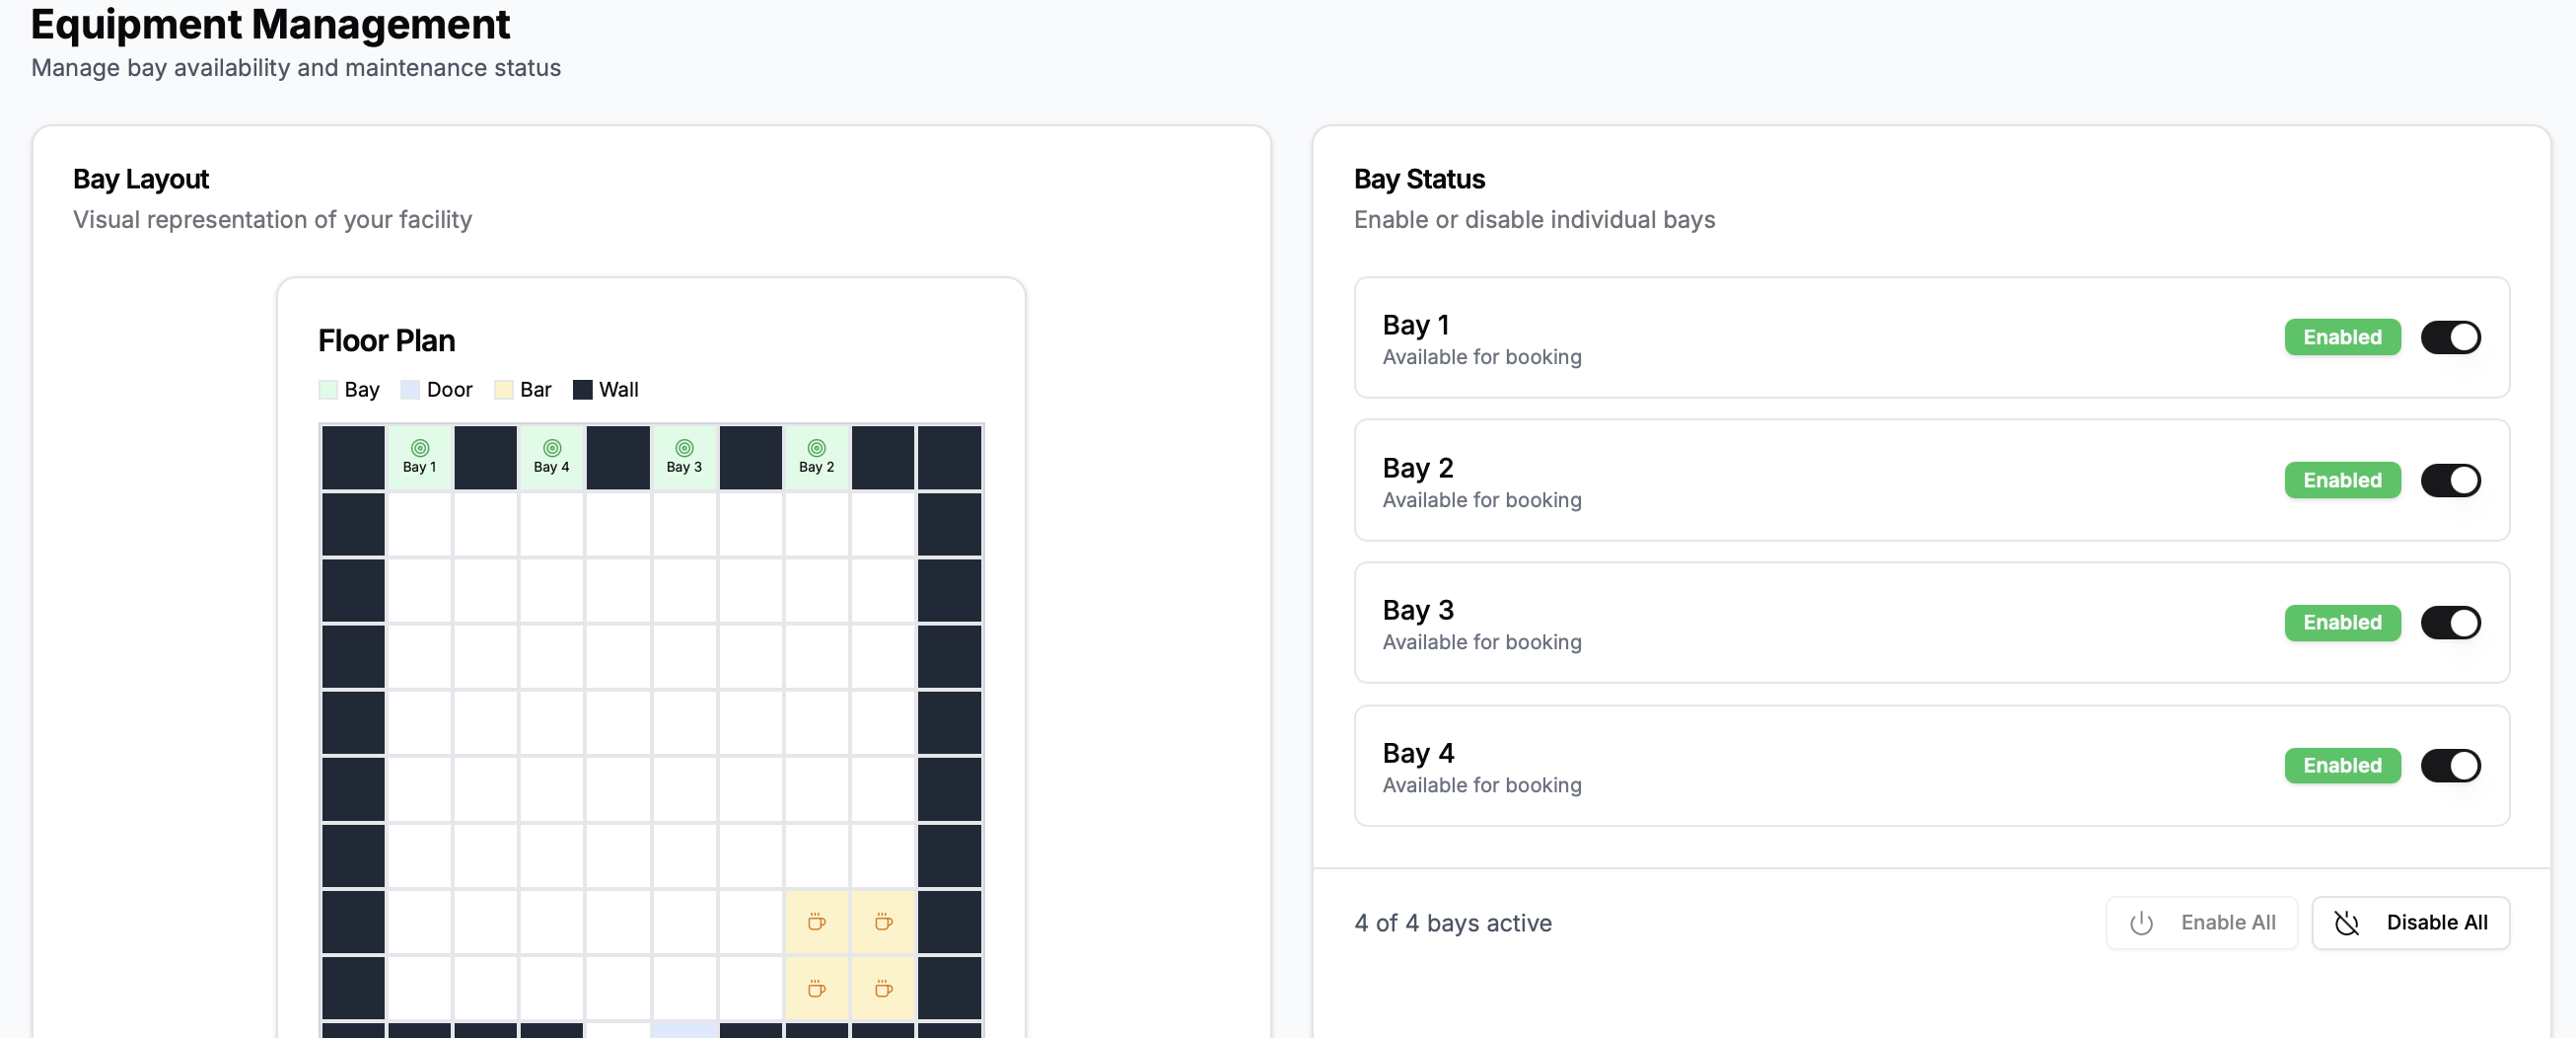This screenshot has width=2576, height=1038.
Task: Click the dark Wall legend swatch
Action: (x=583, y=389)
